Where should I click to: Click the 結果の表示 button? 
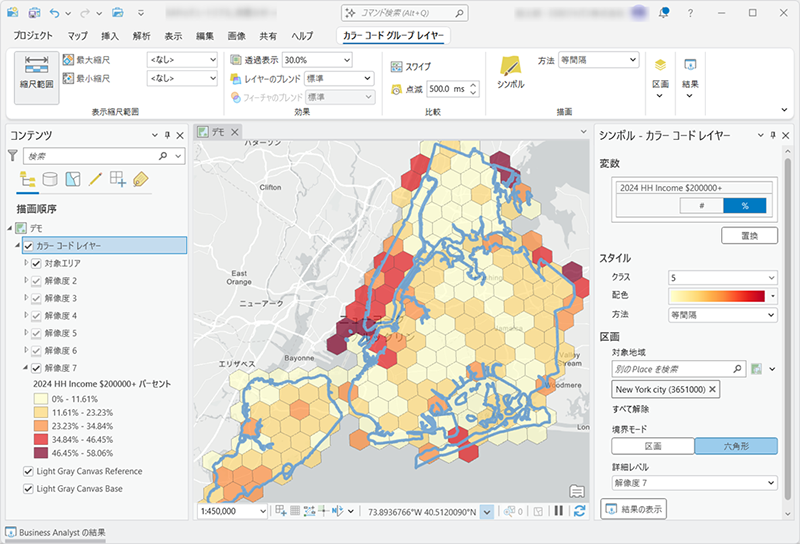click(634, 509)
